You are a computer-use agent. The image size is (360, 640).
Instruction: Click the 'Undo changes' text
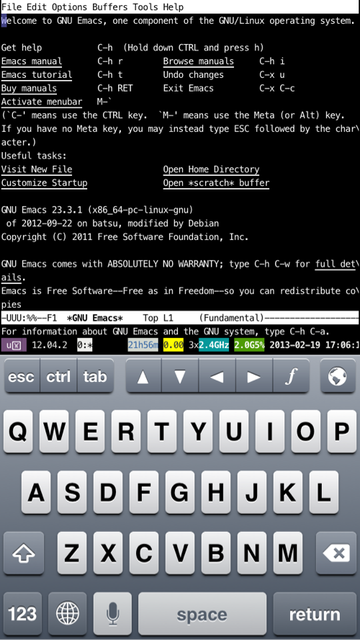[x=193, y=75]
